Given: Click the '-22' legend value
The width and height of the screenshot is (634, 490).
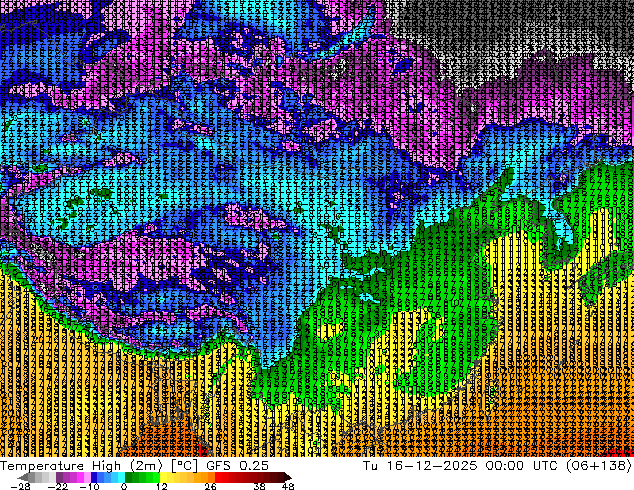Looking at the screenshot, I should [x=57, y=486].
